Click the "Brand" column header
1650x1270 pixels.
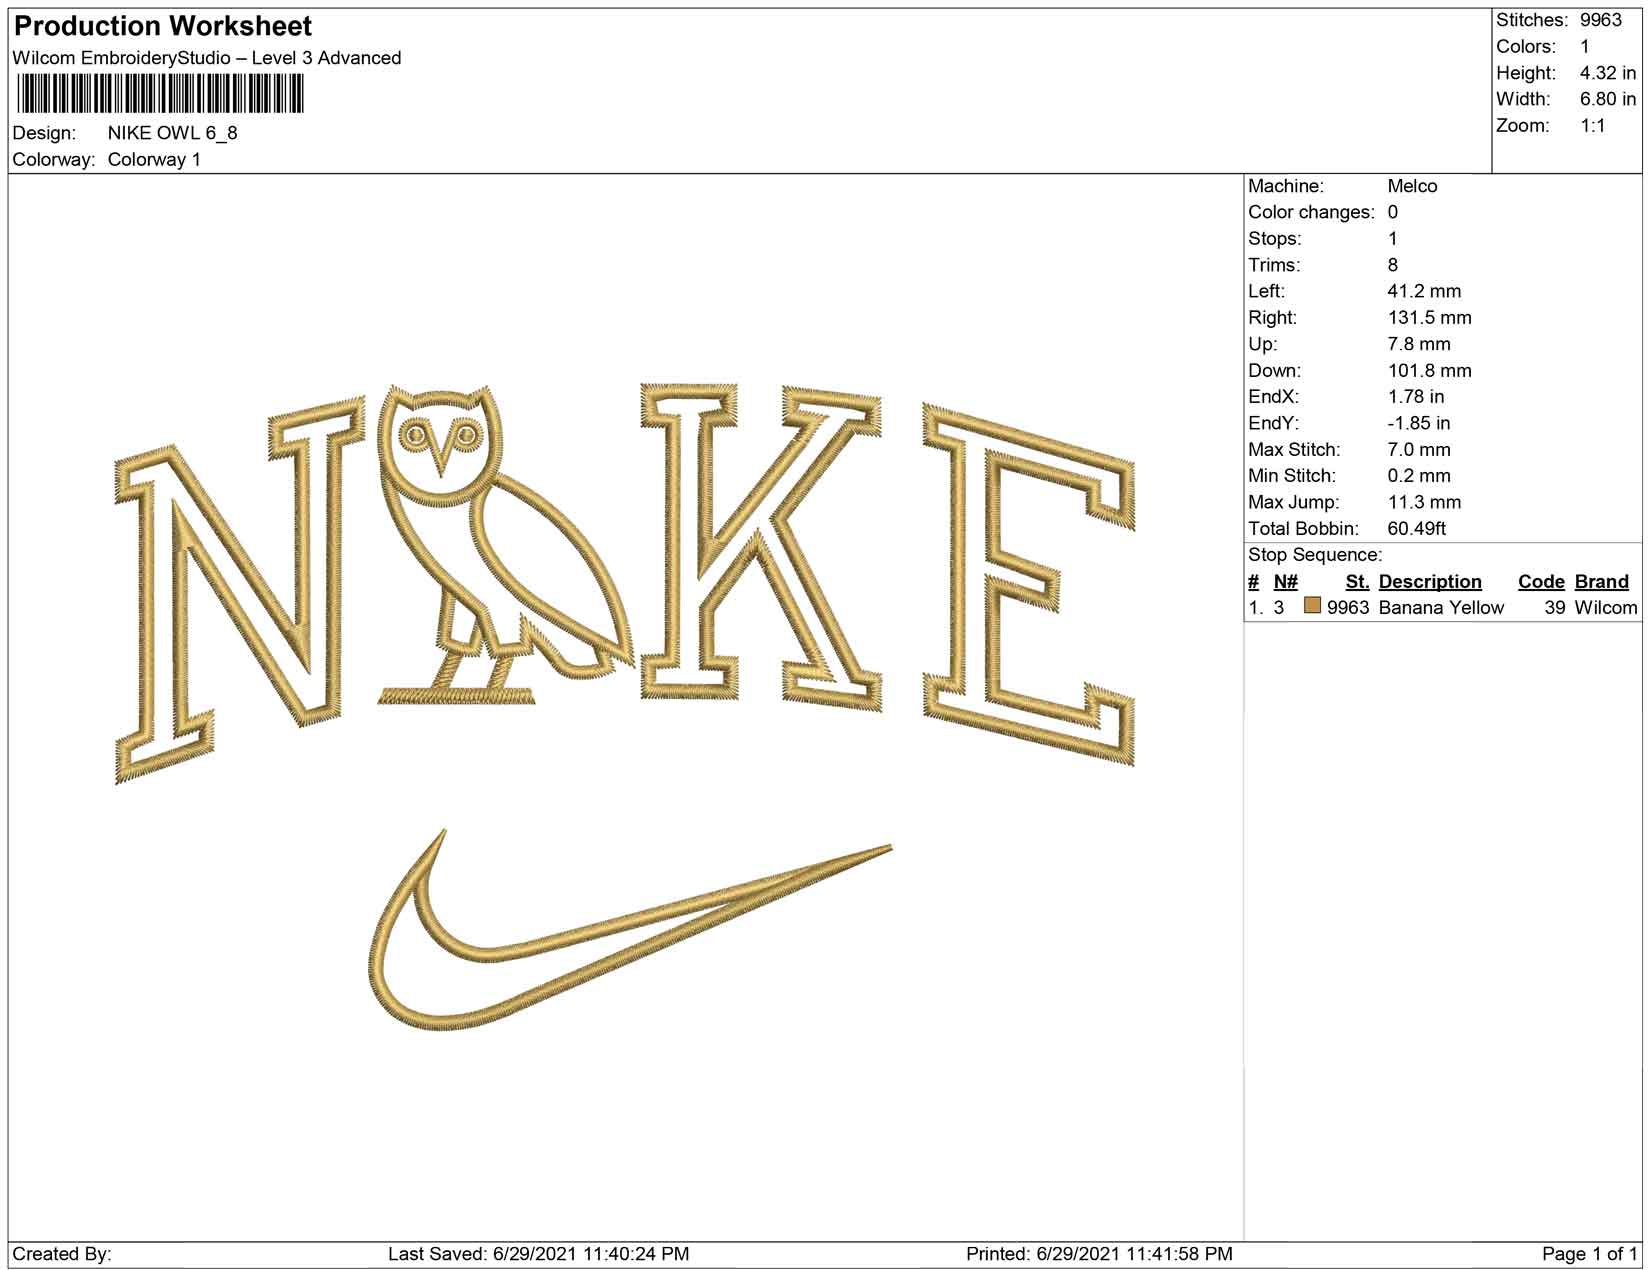click(1602, 582)
